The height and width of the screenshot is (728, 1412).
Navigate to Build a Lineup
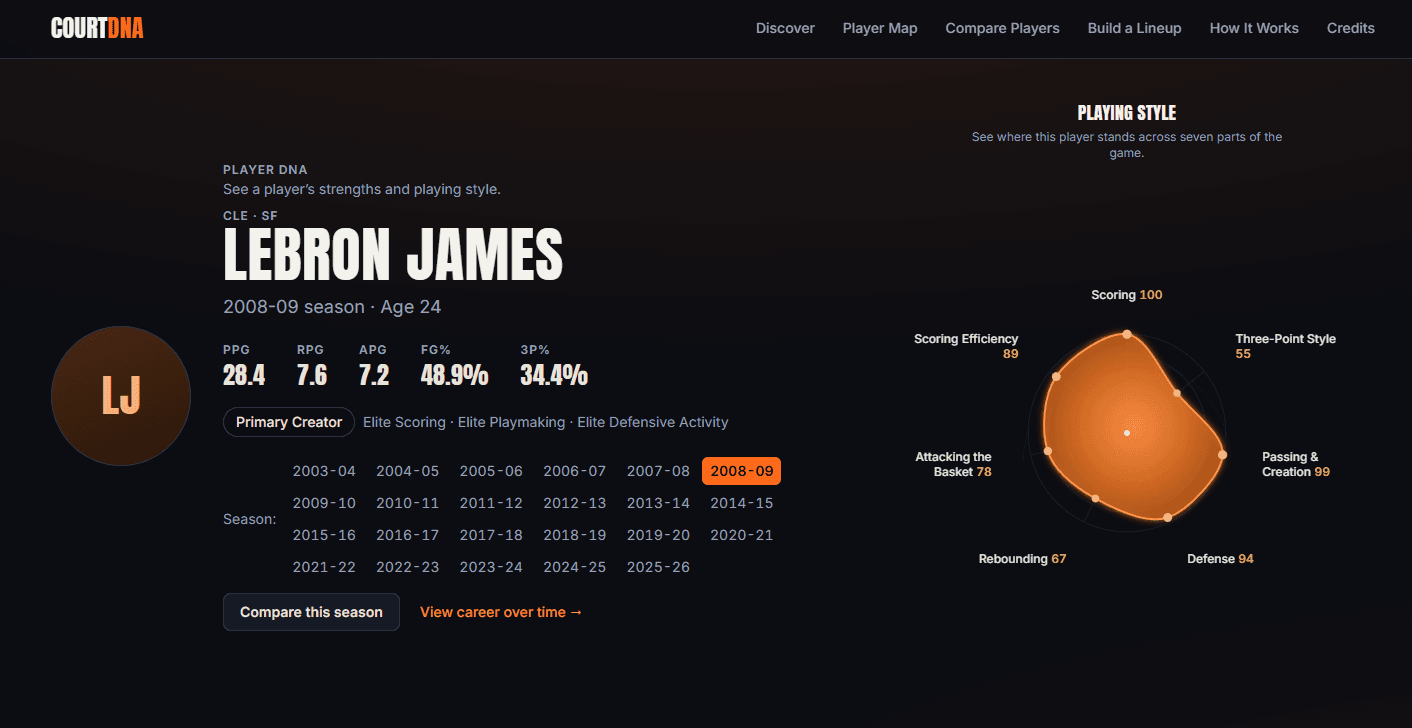coord(1135,28)
